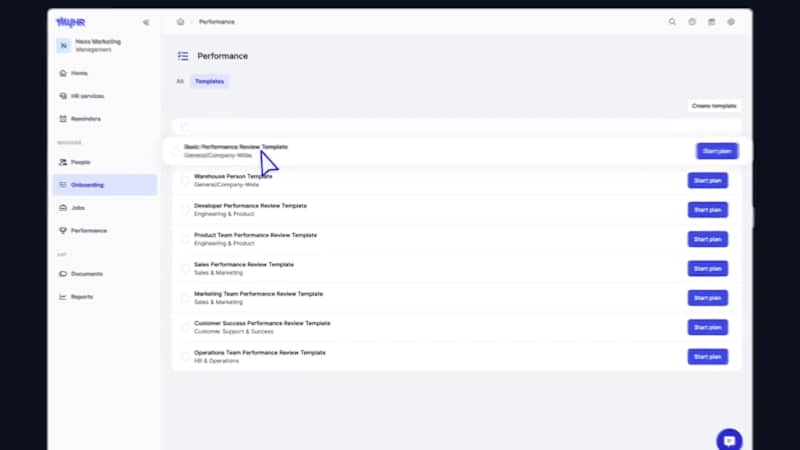Image resolution: width=800 pixels, height=450 pixels.
Task: Start plan for Marketing Team Performance Review Template
Action: (x=707, y=298)
